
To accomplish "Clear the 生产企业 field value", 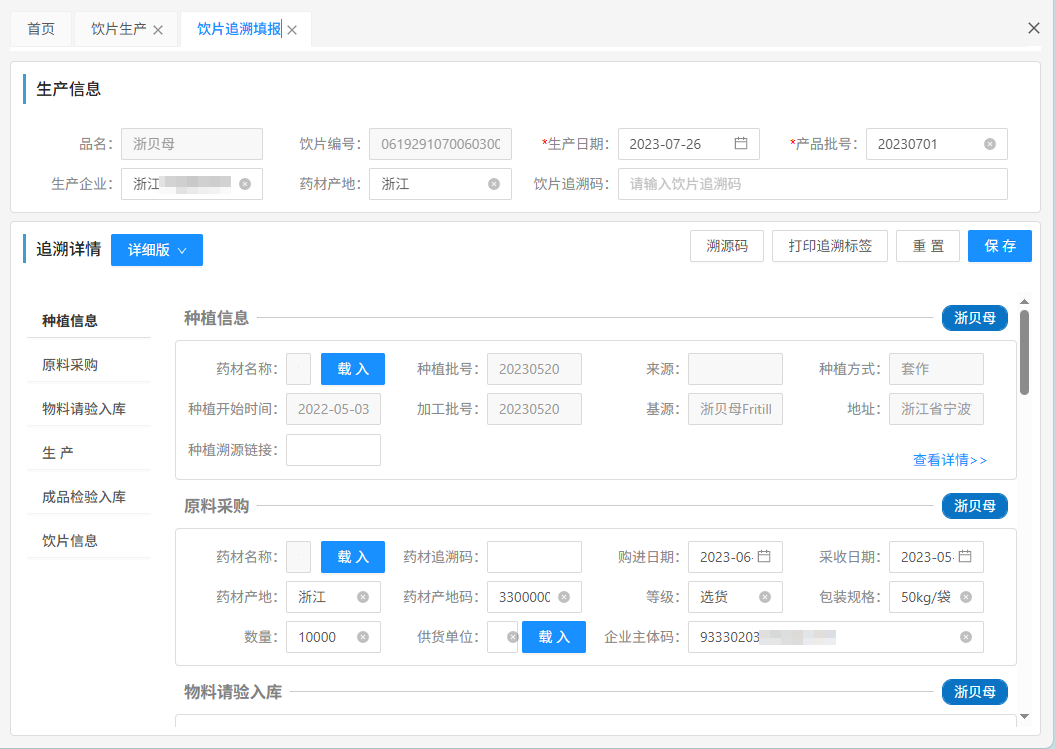I will (245, 184).
